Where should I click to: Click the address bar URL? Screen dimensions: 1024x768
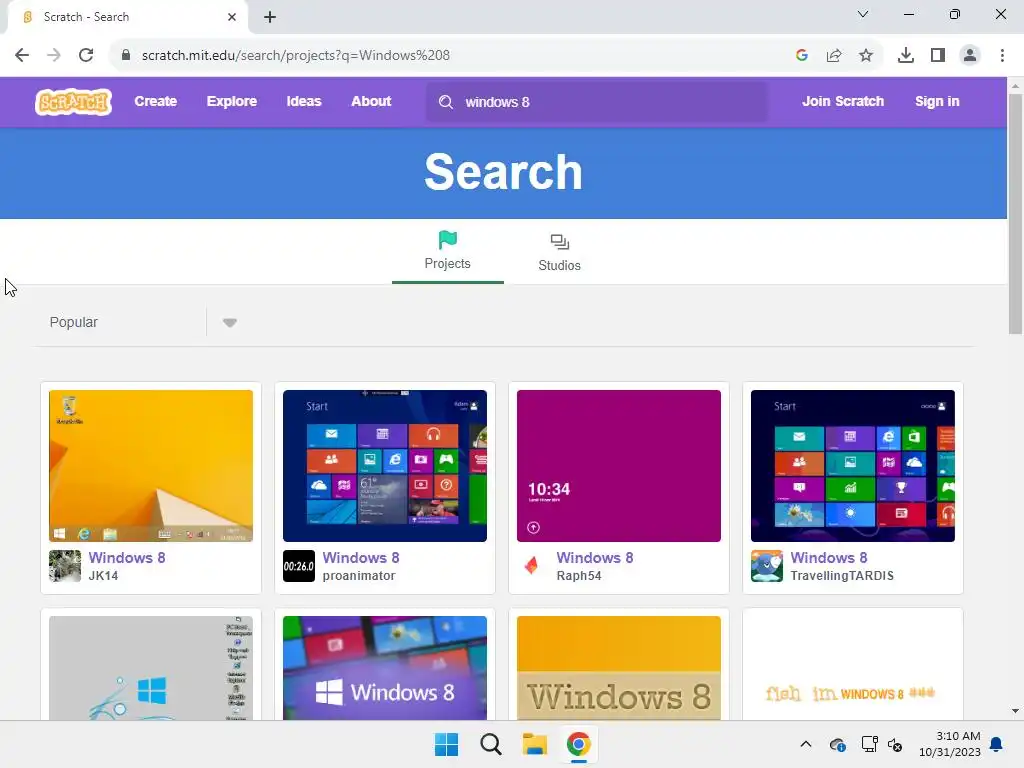pyautogui.click(x=296, y=55)
